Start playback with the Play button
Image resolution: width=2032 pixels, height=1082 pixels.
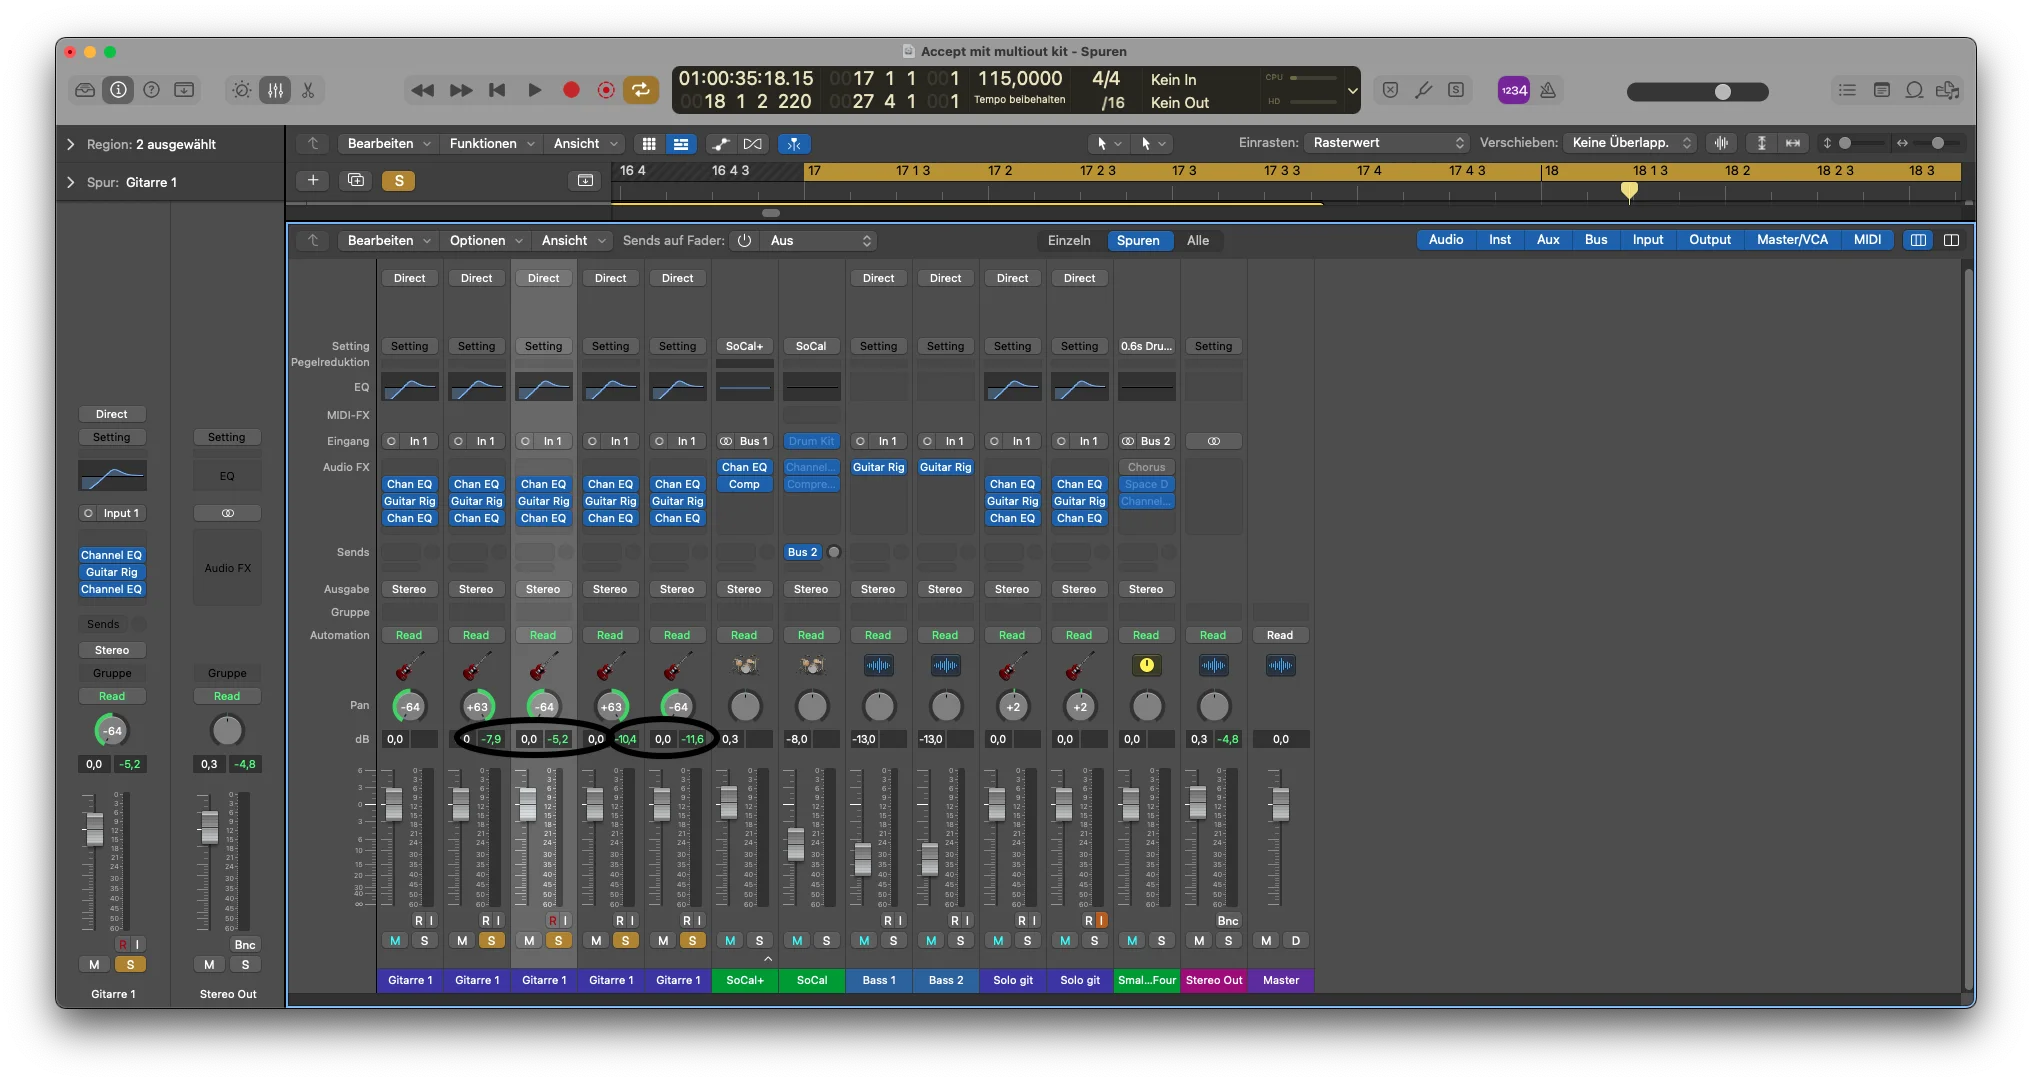[534, 90]
